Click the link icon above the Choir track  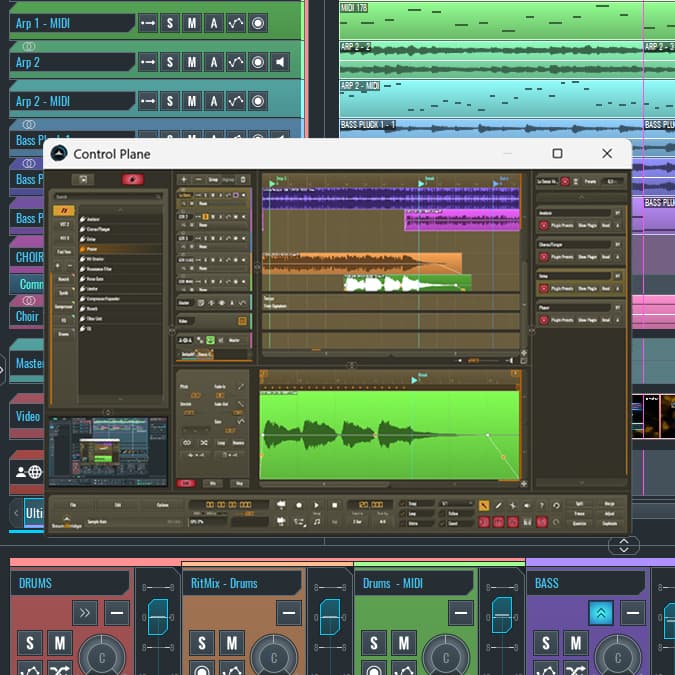(29, 300)
